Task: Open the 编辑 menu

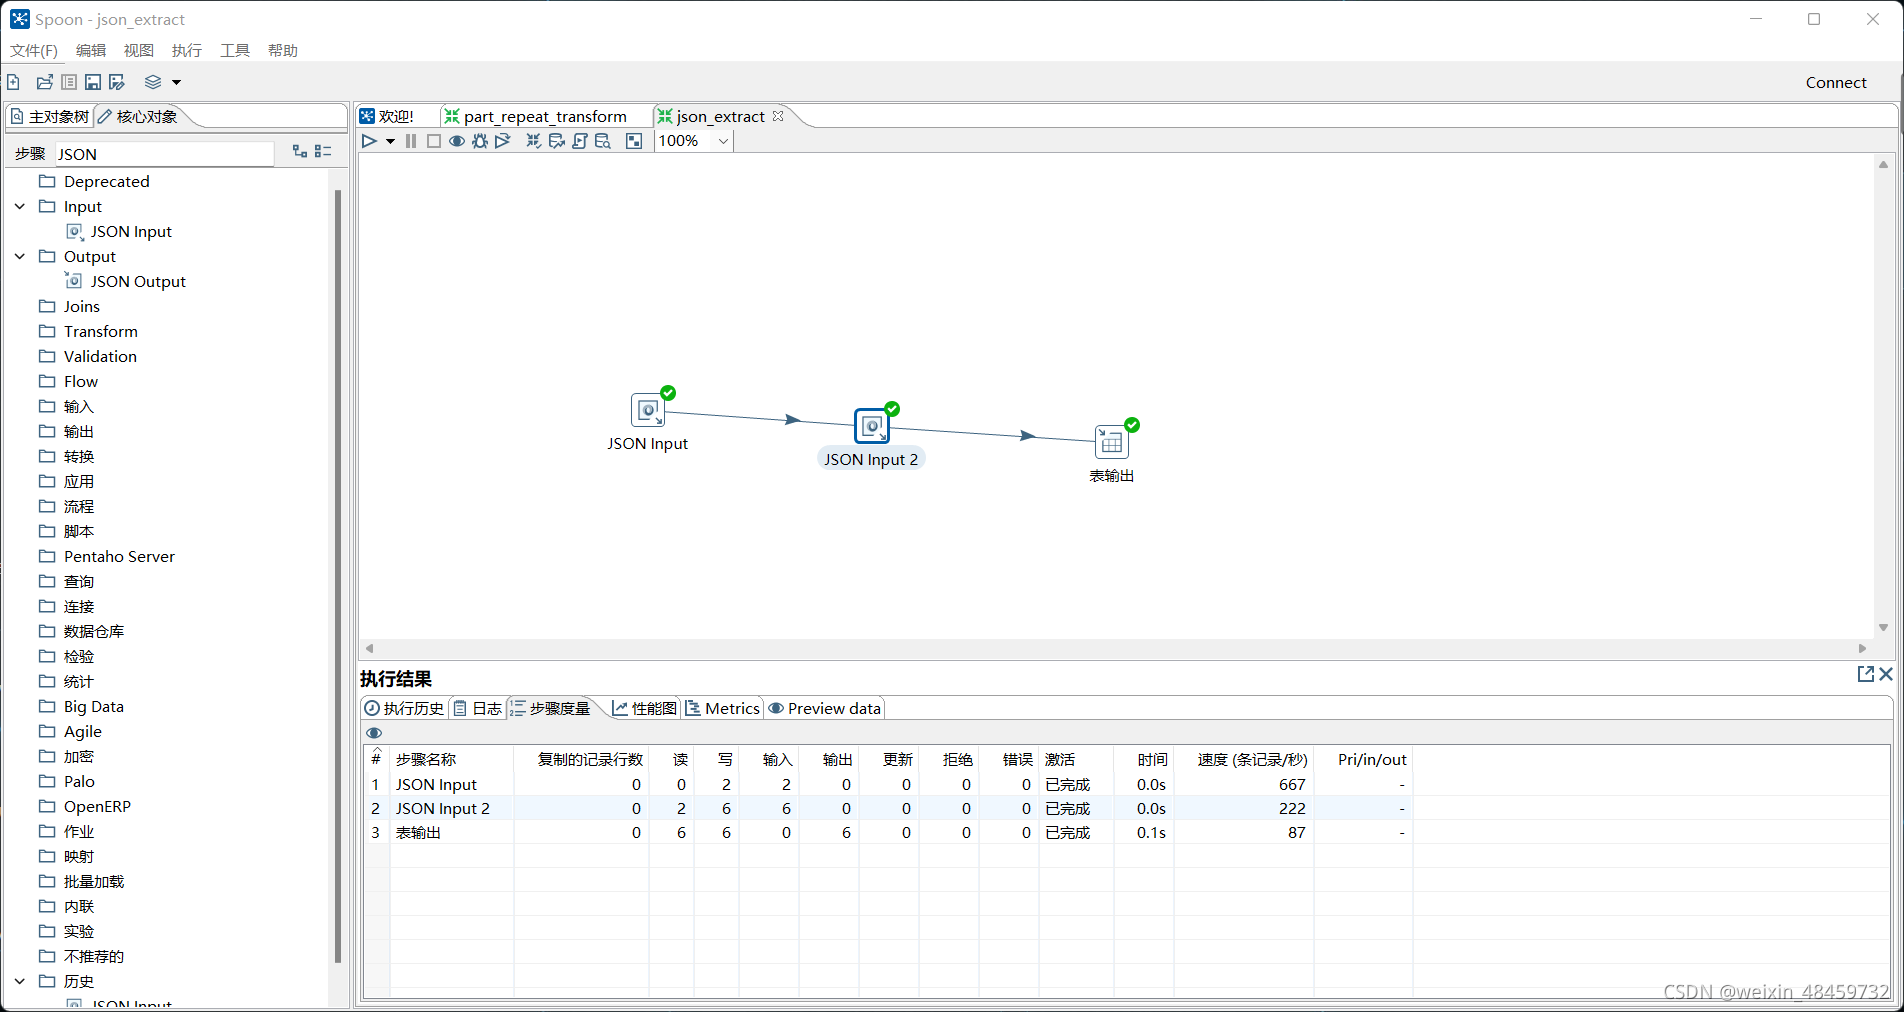Action: coord(91,50)
